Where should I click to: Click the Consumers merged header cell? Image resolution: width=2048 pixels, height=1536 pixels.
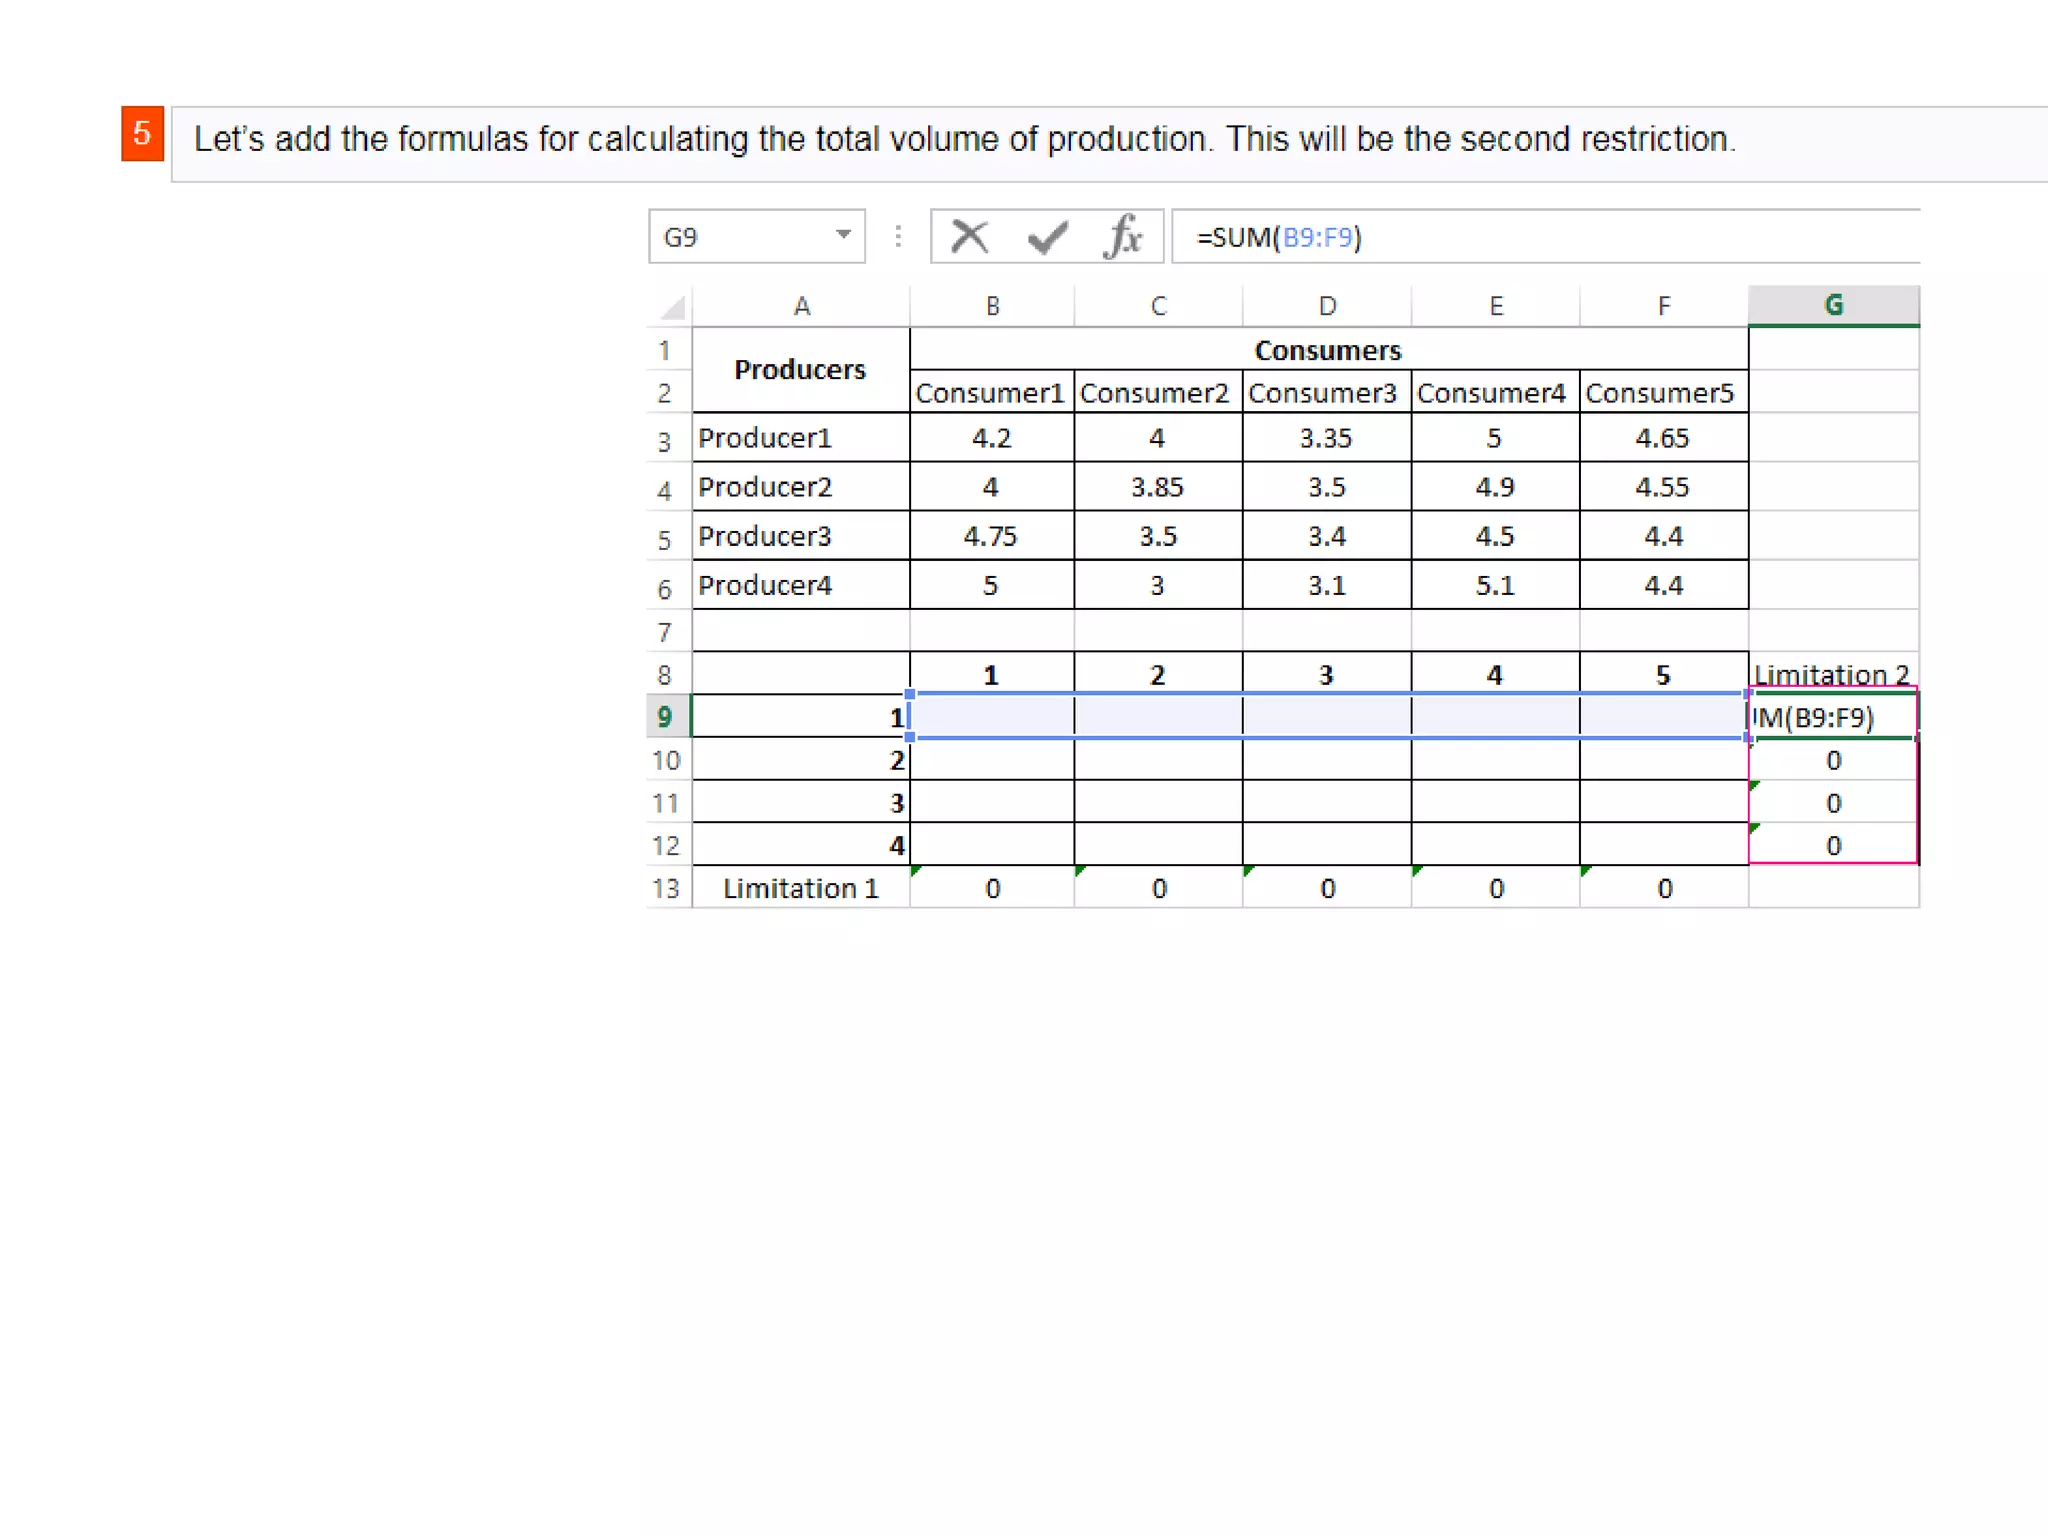(x=1327, y=350)
